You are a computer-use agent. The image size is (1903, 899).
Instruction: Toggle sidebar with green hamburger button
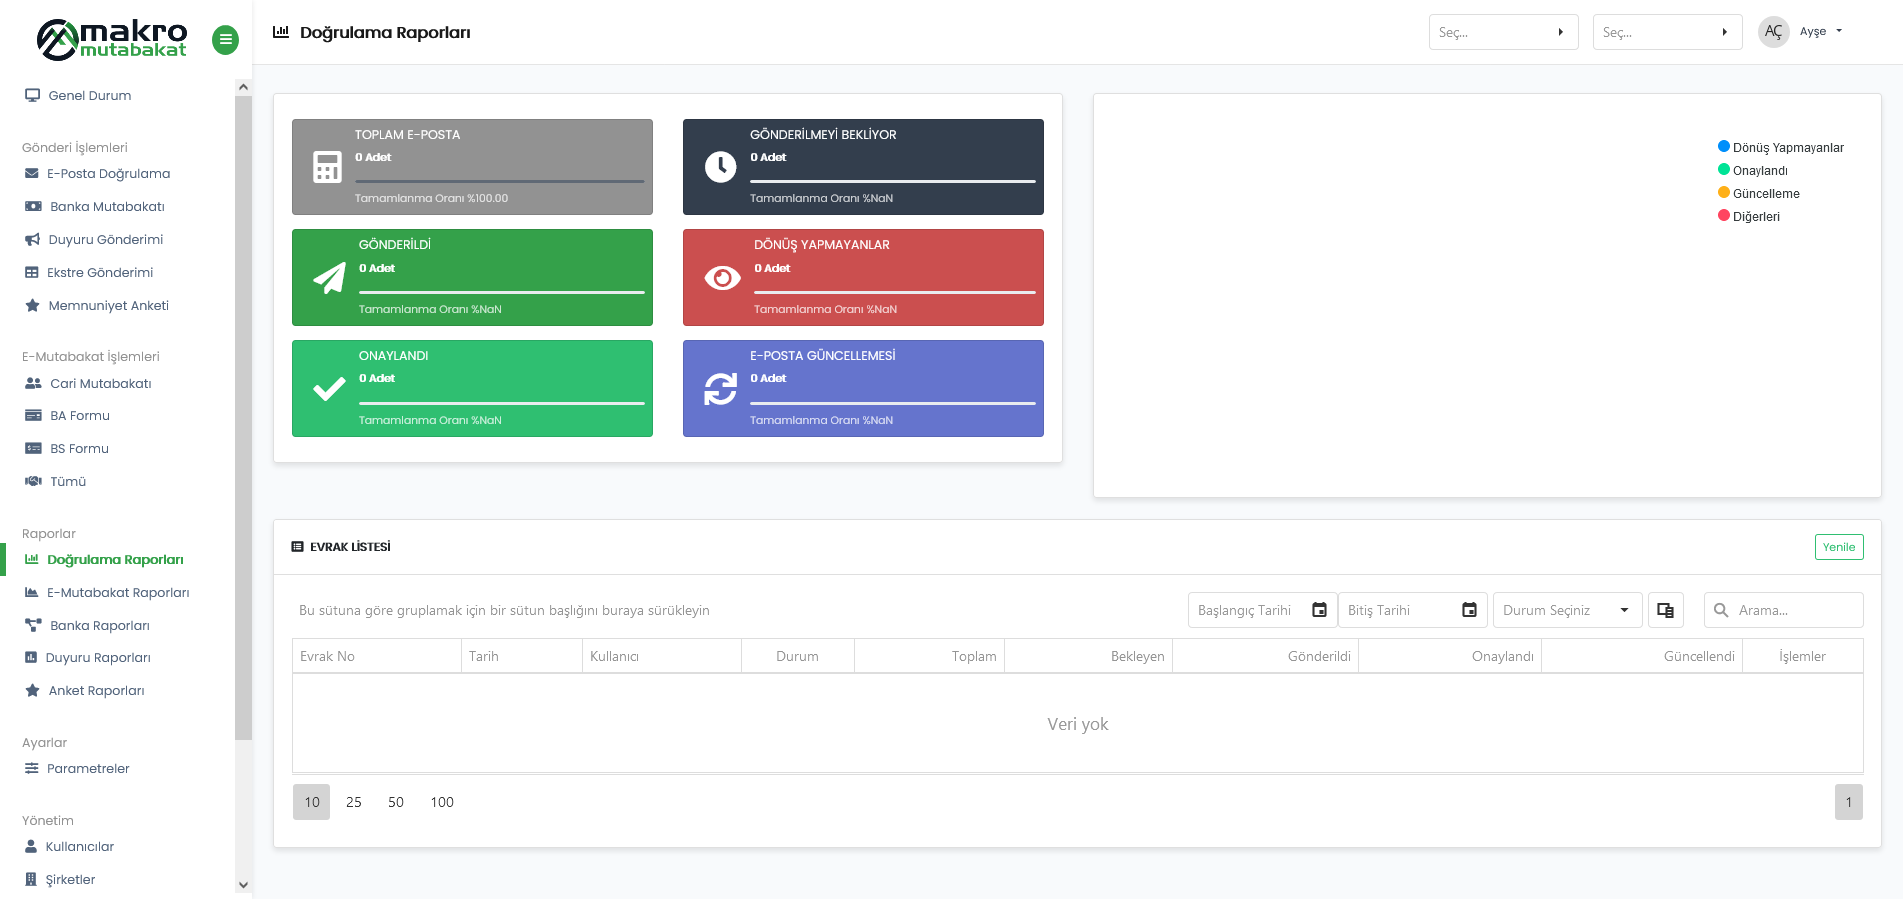(x=225, y=40)
